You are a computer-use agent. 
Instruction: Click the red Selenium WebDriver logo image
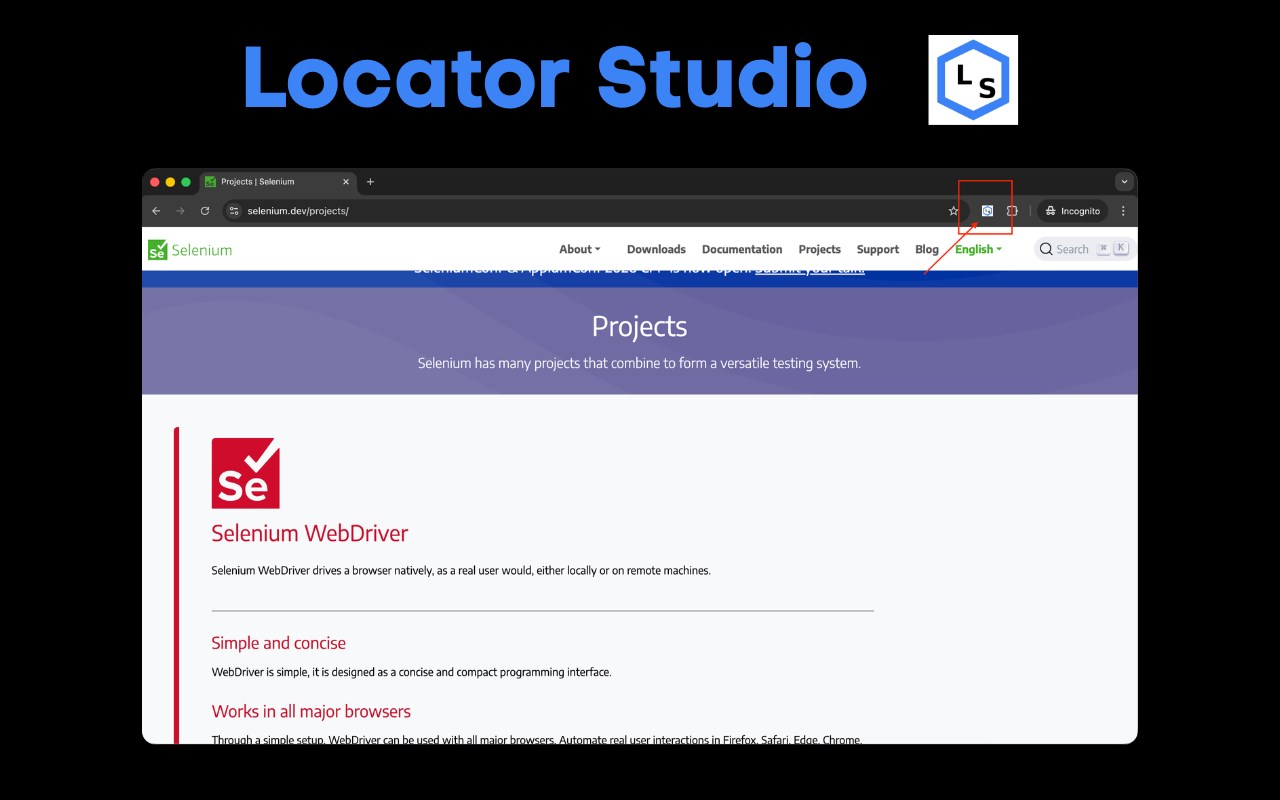(246, 473)
